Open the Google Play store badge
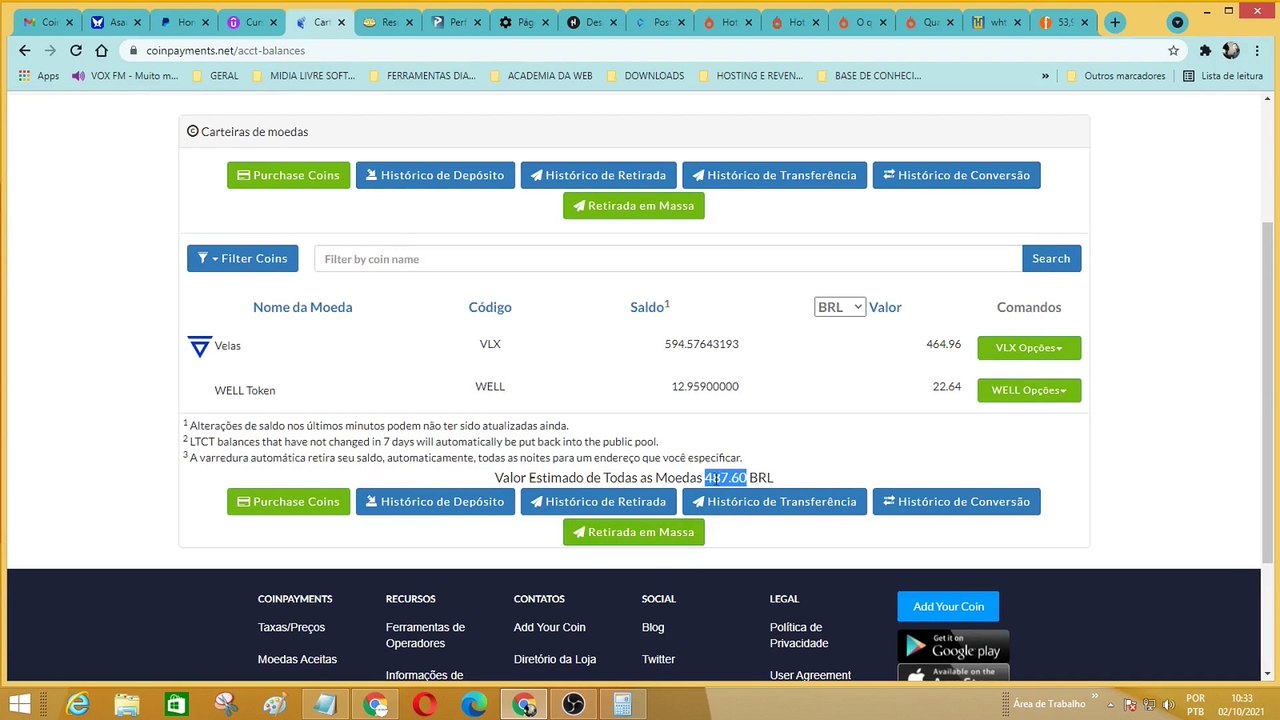 point(953,645)
